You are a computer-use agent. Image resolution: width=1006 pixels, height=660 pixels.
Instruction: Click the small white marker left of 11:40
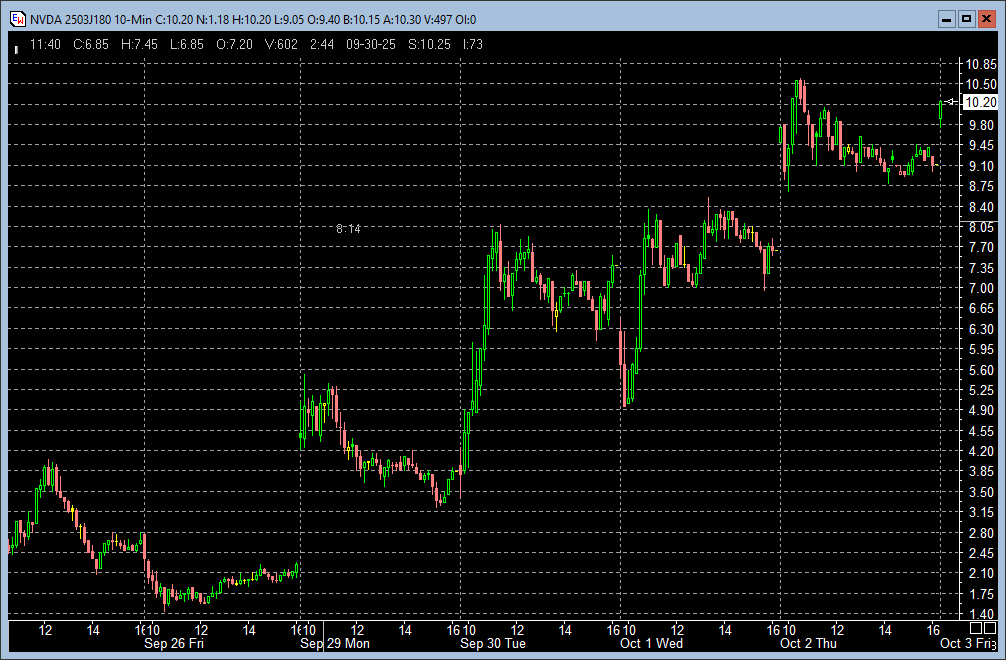point(16,48)
